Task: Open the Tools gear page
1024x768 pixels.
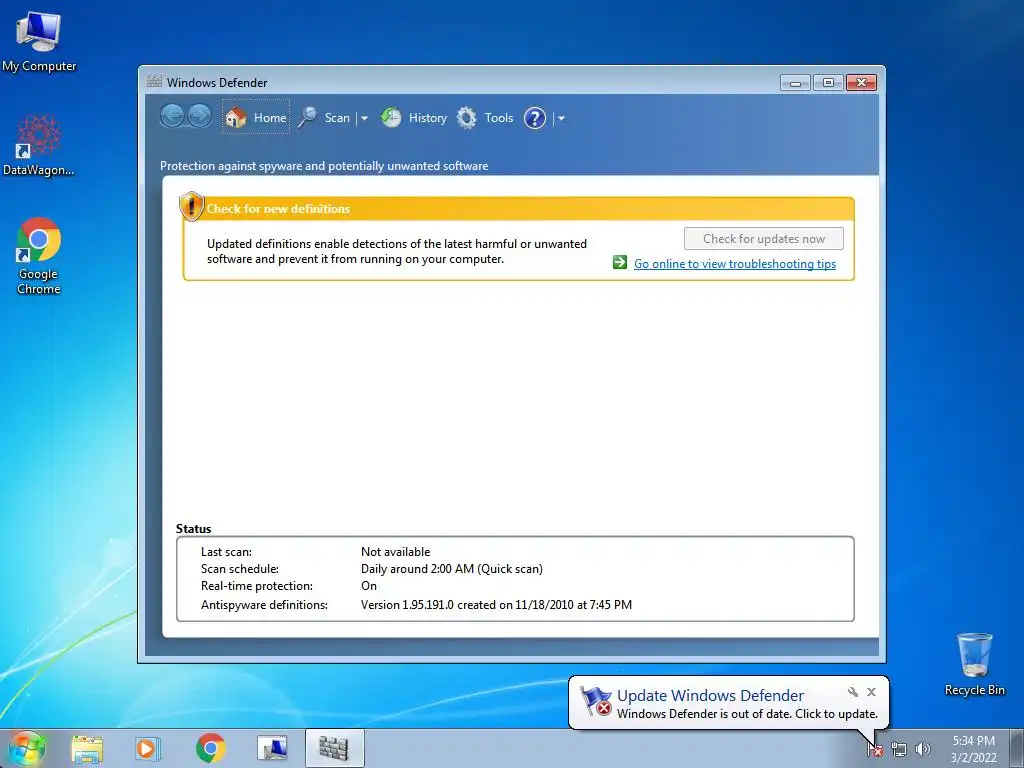Action: point(485,118)
